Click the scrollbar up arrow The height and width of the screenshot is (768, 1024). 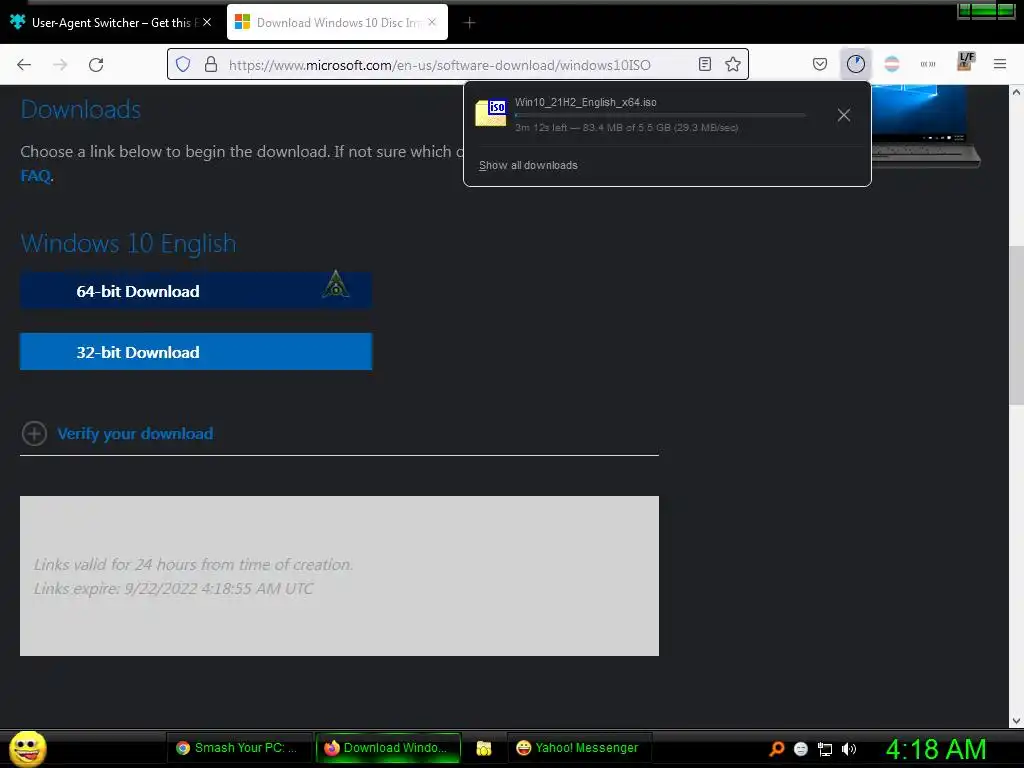click(1016, 92)
